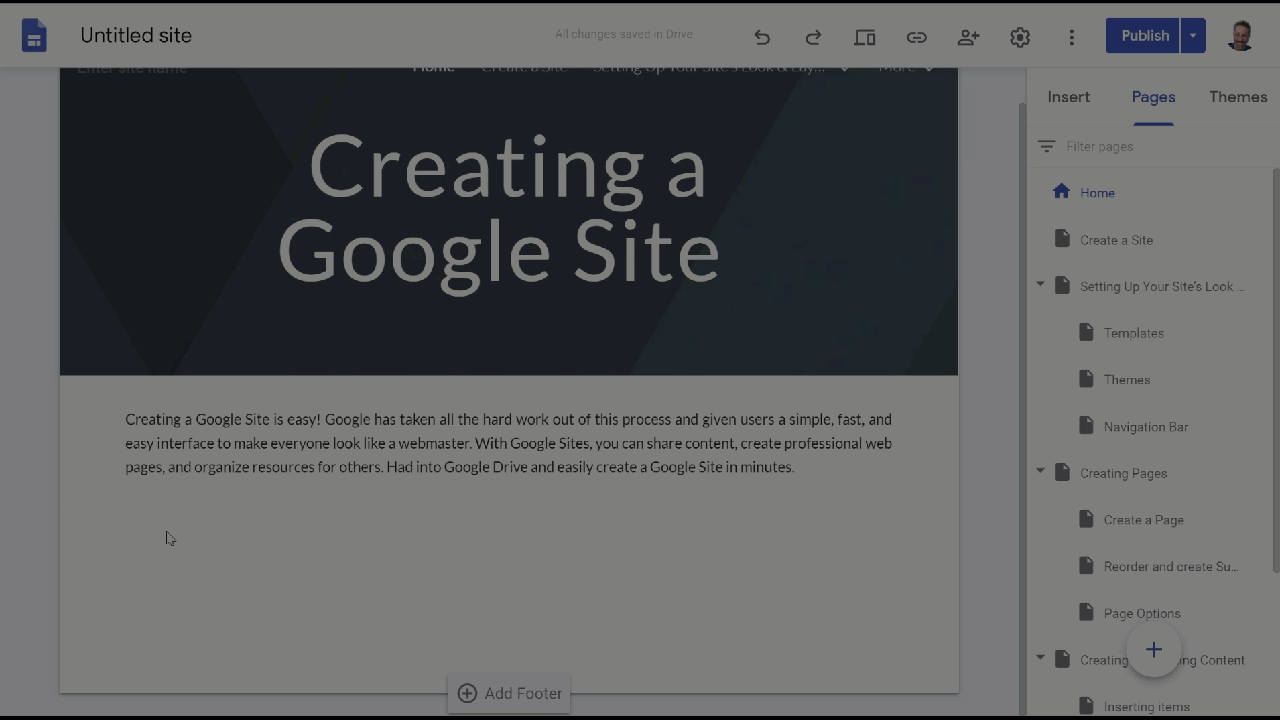The image size is (1280, 720).
Task: Click the plus button to add a page
Action: [x=1154, y=650]
